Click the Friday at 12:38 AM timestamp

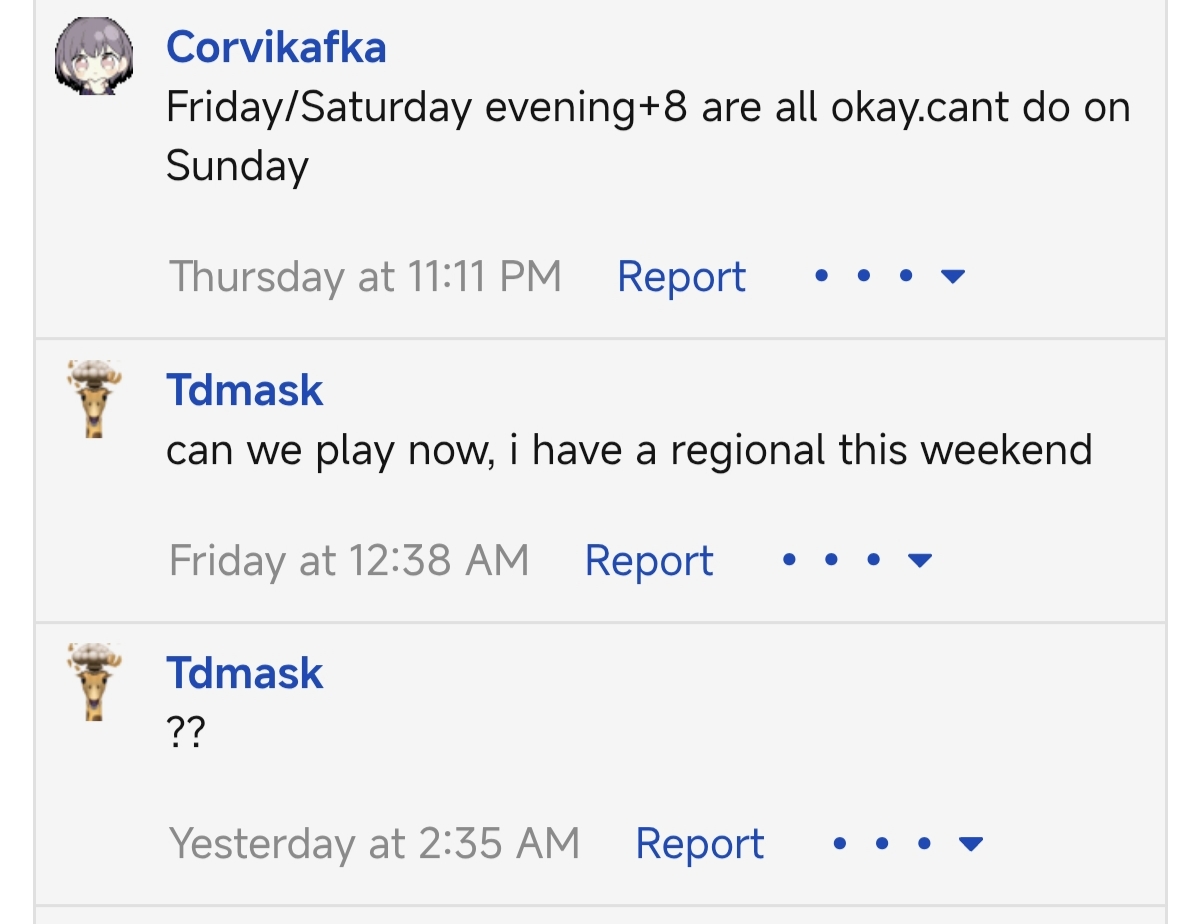click(349, 561)
